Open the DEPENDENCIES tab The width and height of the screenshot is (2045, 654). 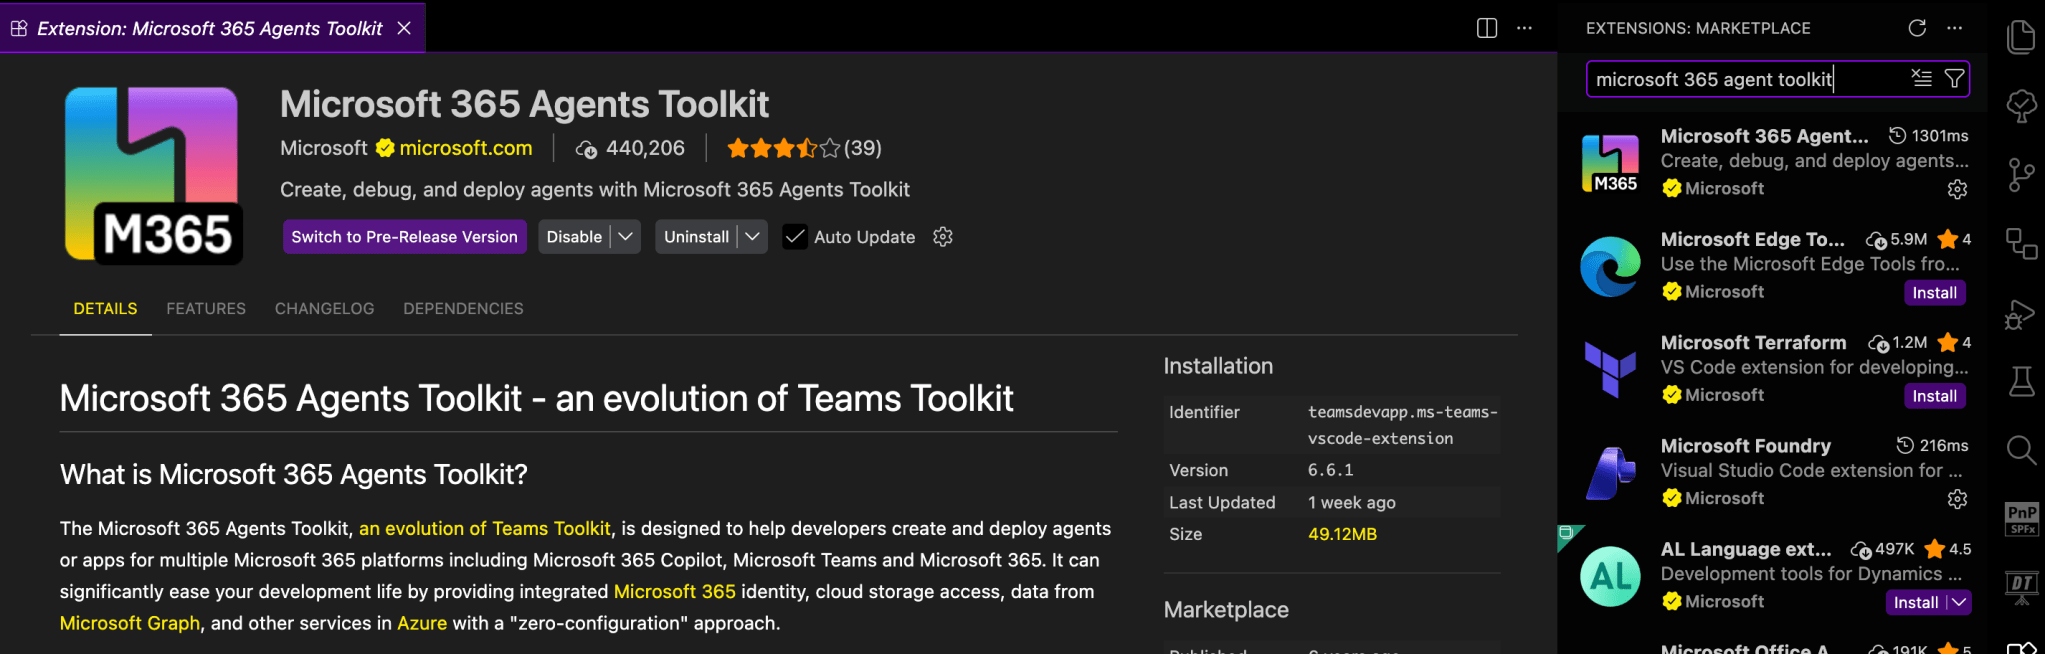[463, 309]
